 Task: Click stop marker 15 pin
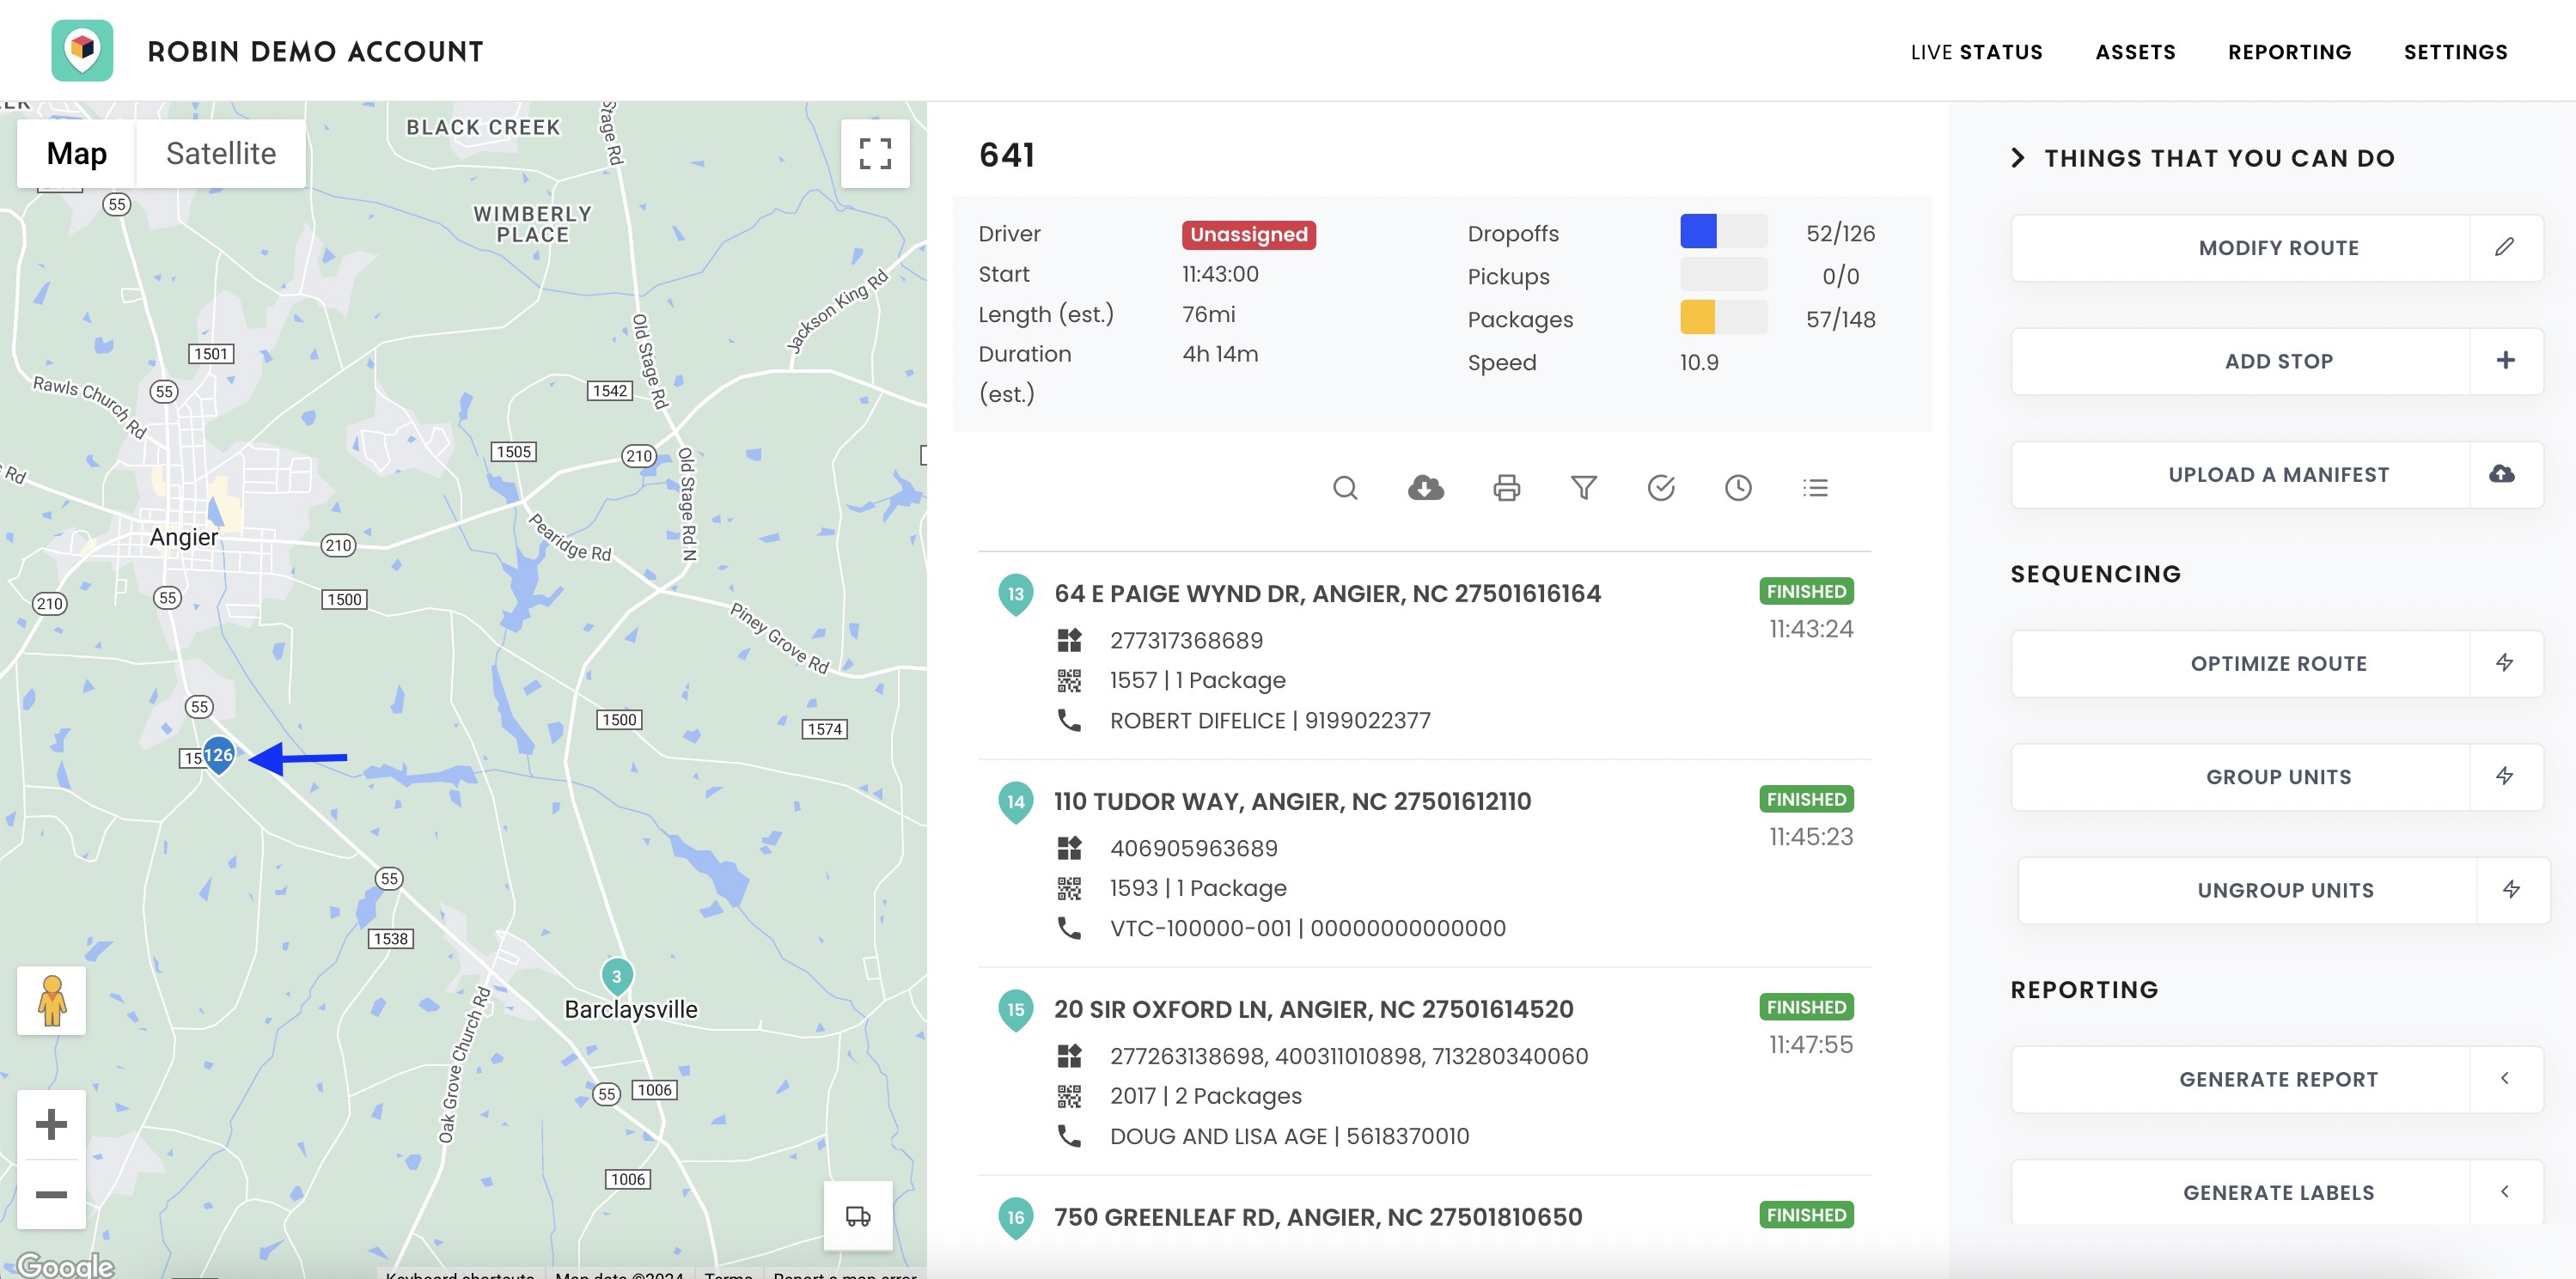pos(1015,1011)
